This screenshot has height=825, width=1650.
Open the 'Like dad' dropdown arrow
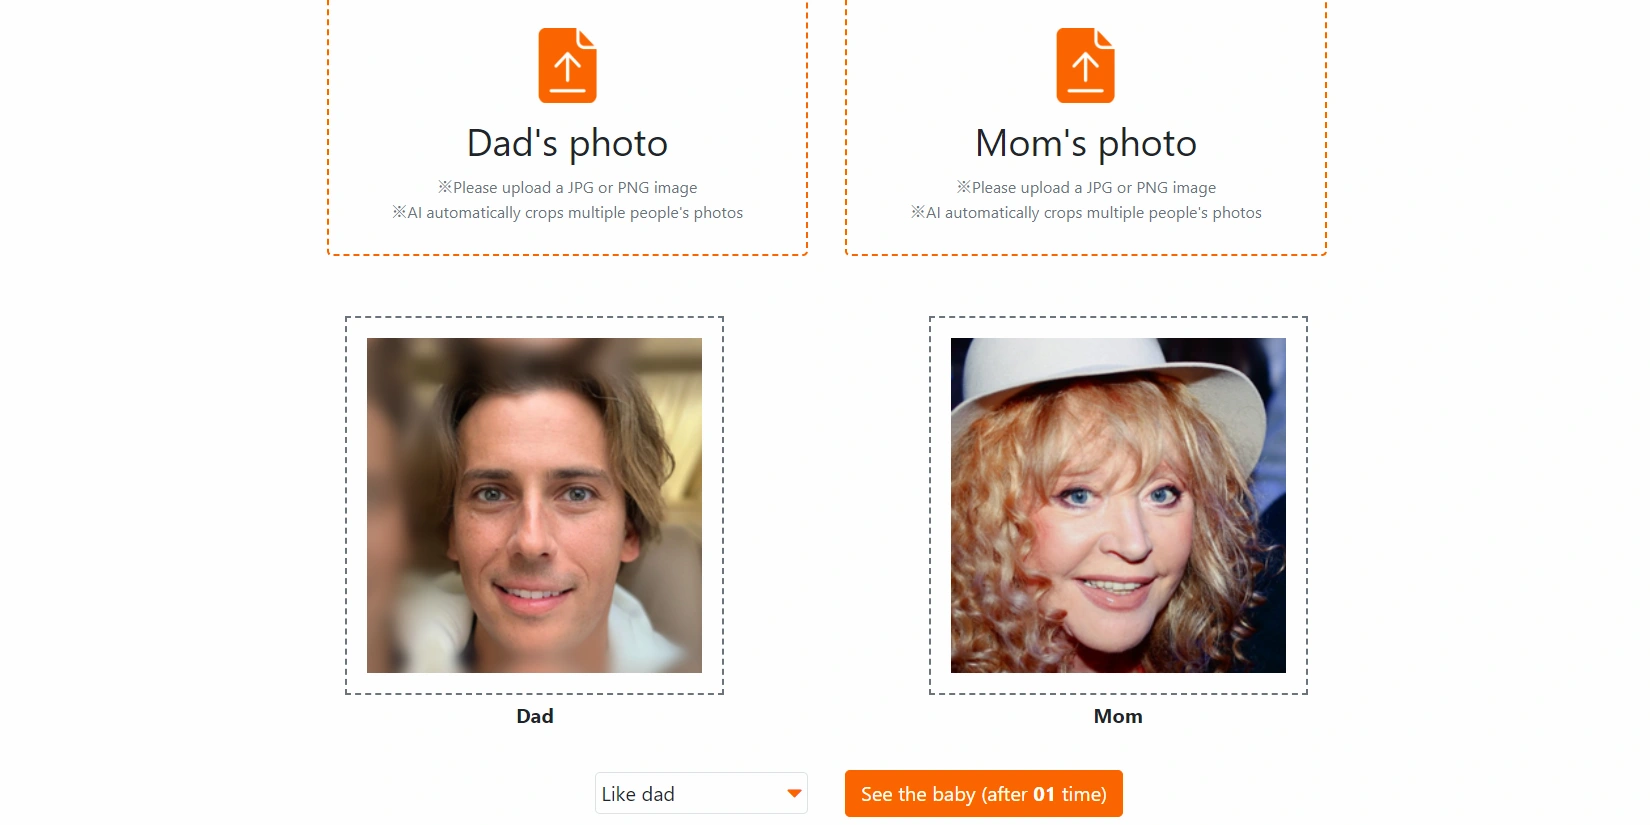point(794,793)
